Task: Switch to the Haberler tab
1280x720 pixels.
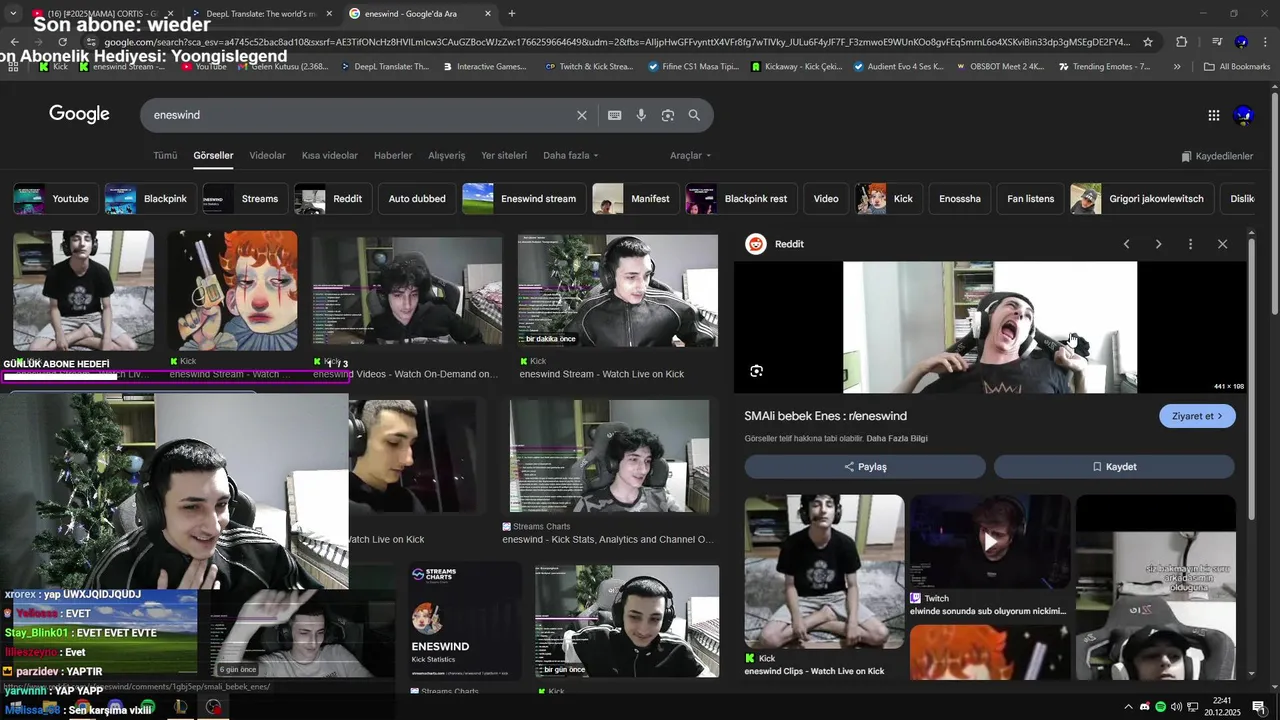Action: pyautogui.click(x=393, y=156)
